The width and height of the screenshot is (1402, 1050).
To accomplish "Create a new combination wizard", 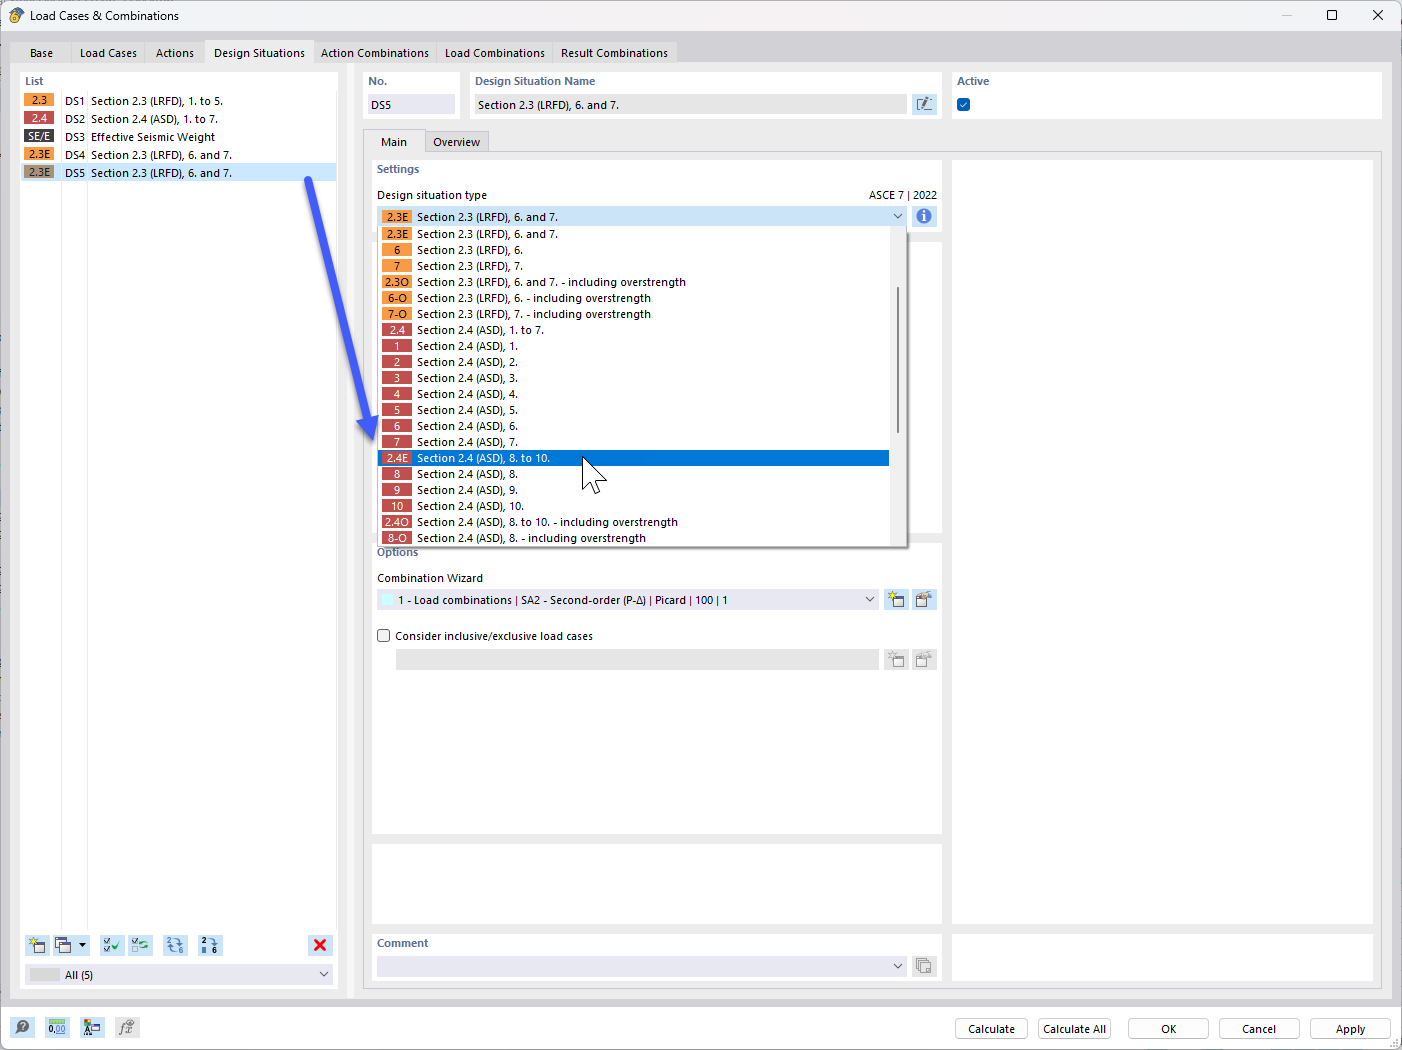I will pyautogui.click(x=896, y=600).
